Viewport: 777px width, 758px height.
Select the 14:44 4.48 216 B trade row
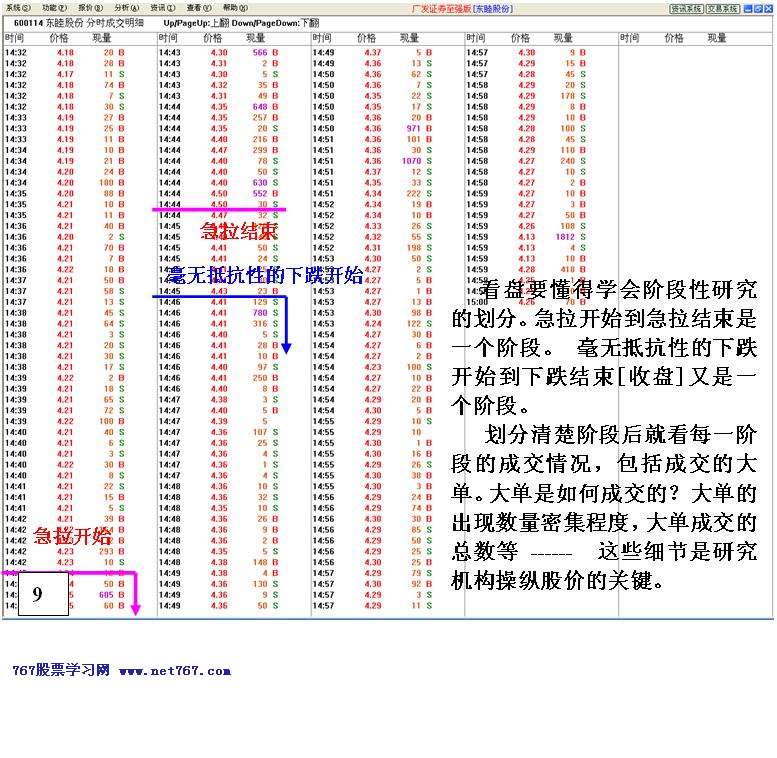(219, 139)
